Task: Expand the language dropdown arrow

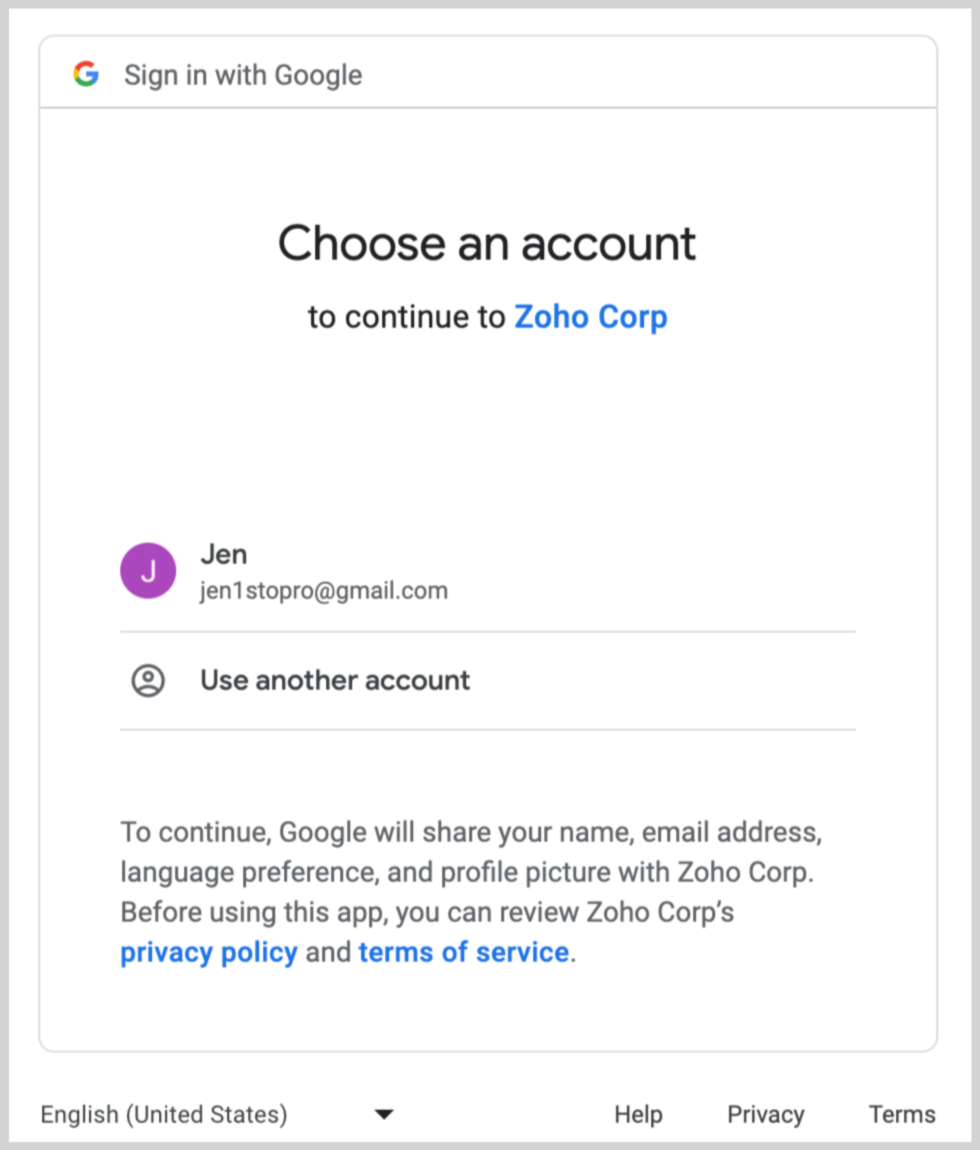Action: click(x=384, y=1114)
